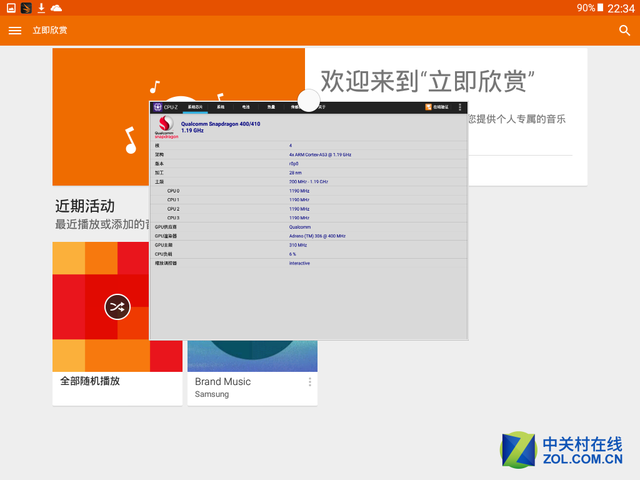
Task: Open the 全部随机播放 shuffle-all card
Action: pos(117,324)
